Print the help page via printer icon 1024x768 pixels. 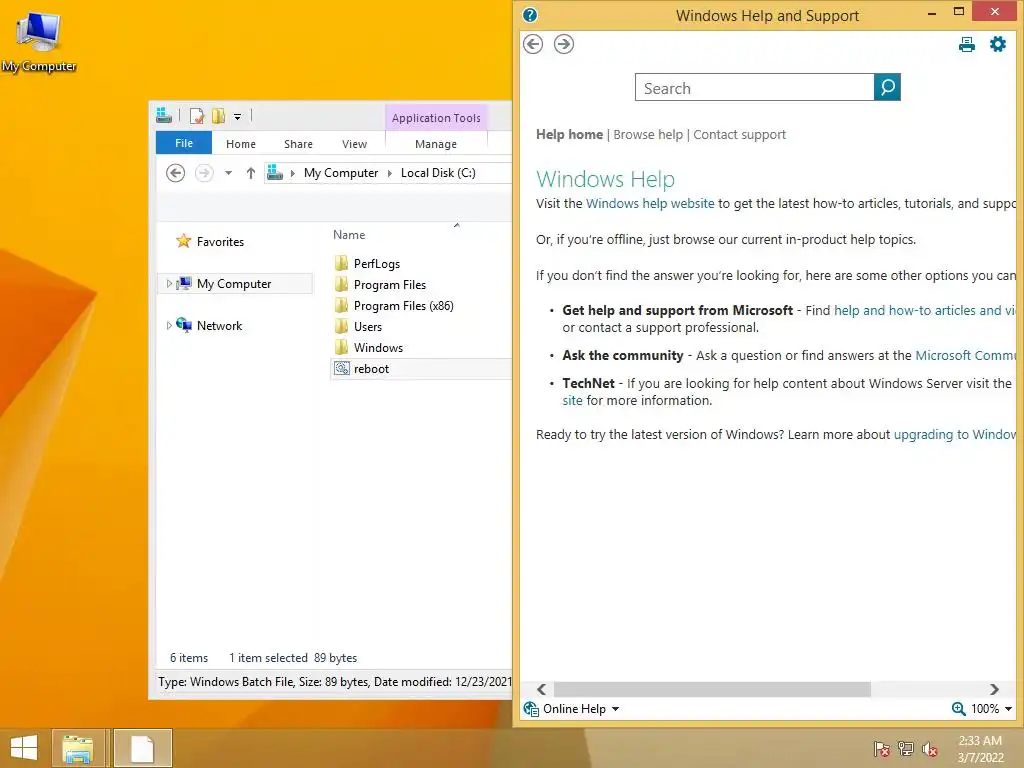click(967, 44)
